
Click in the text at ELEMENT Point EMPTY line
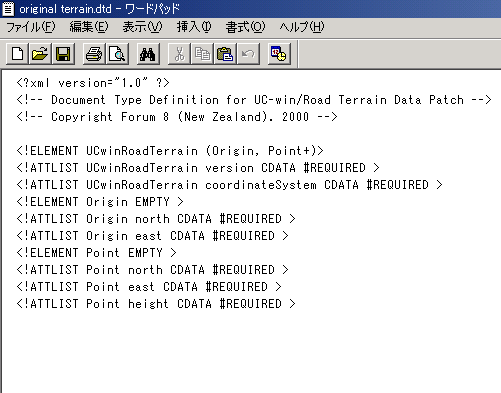[96, 253]
